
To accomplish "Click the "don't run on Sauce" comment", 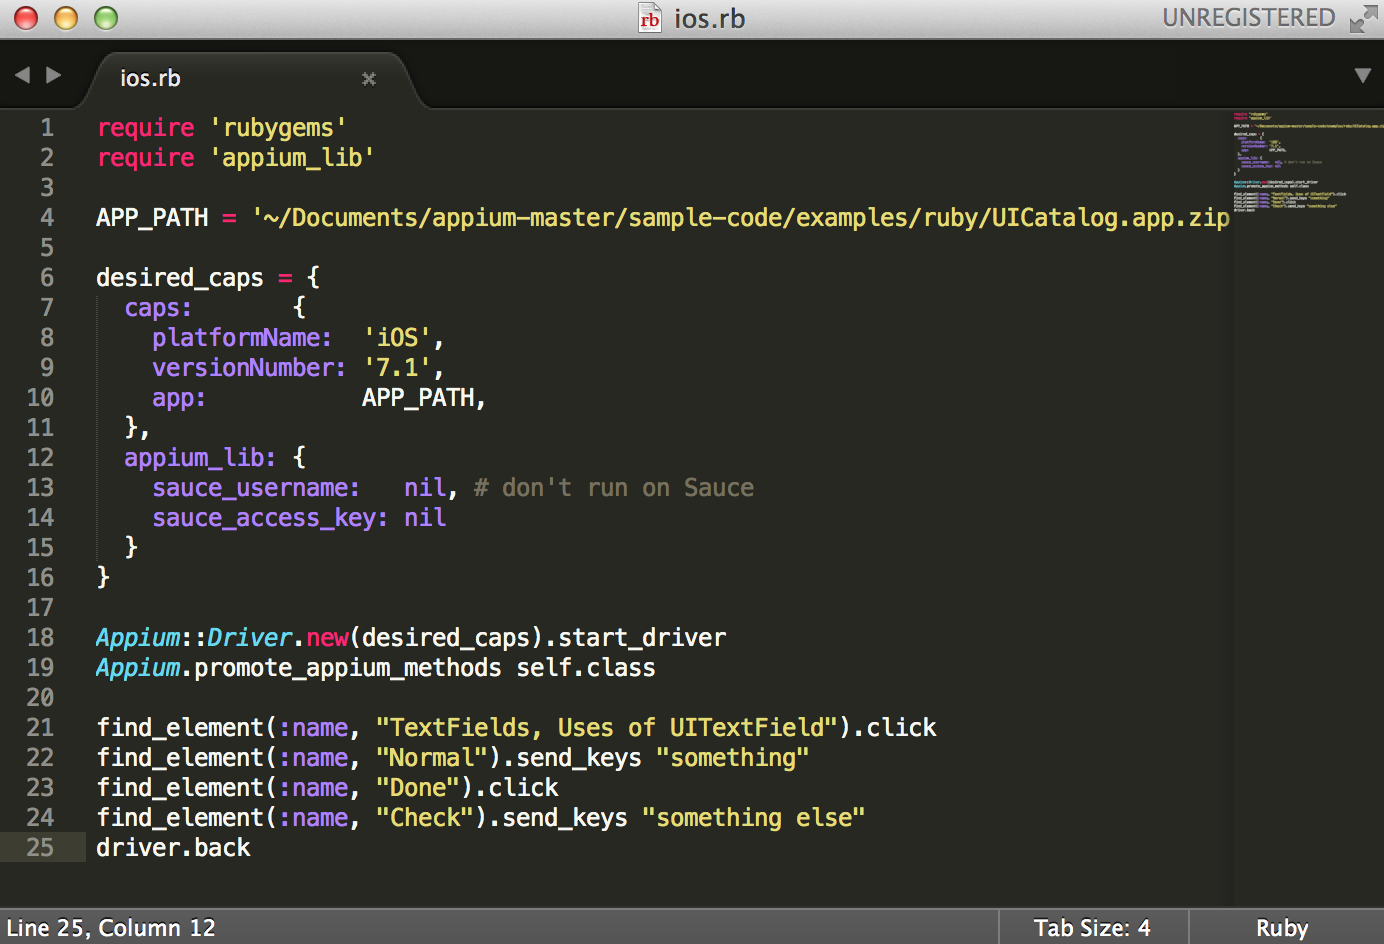I will 614,488.
